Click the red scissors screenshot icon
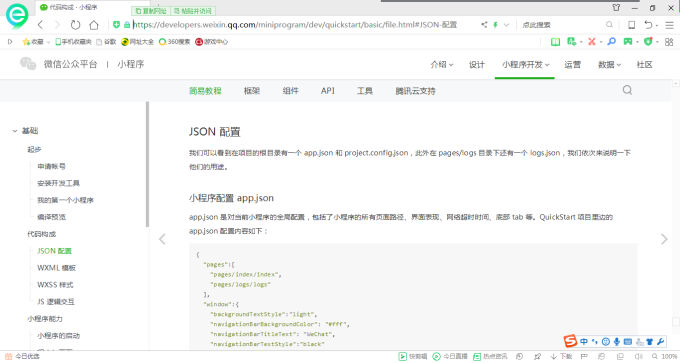 pos(592,42)
